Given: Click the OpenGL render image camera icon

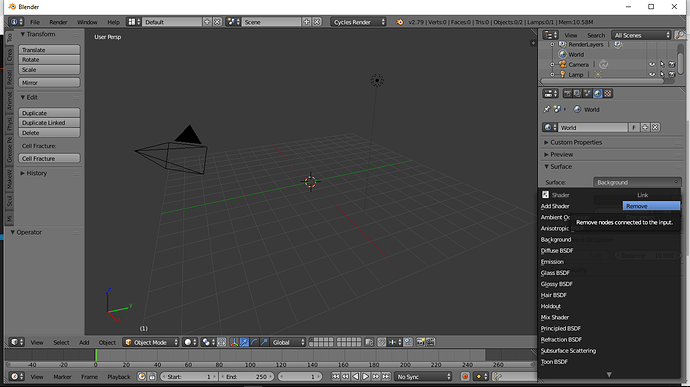Looking at the screenshot, I should tap(420, 342).
